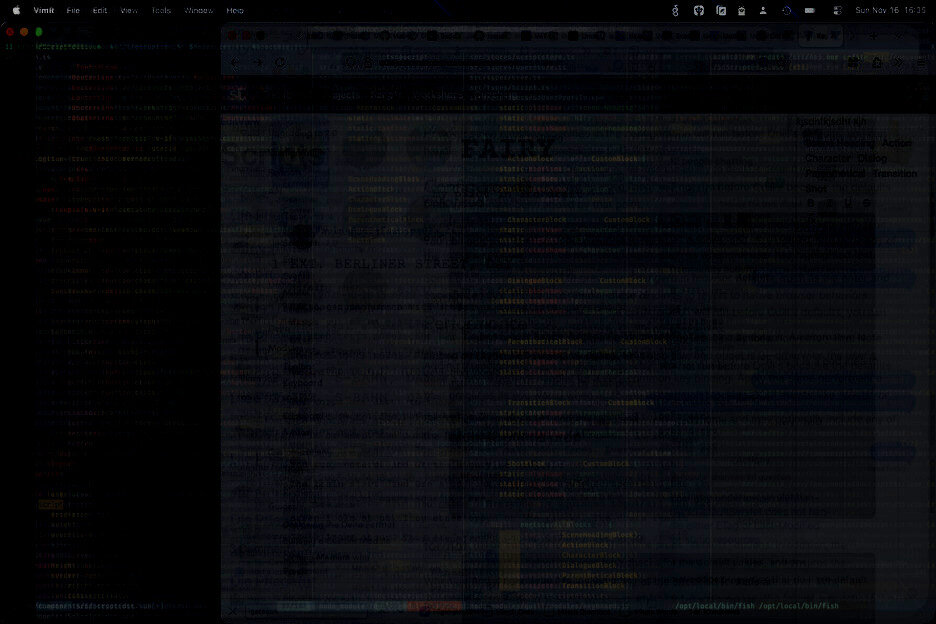Open the View menu
Image resolution: width=936 pixels, height=624 pixels.
129,10
